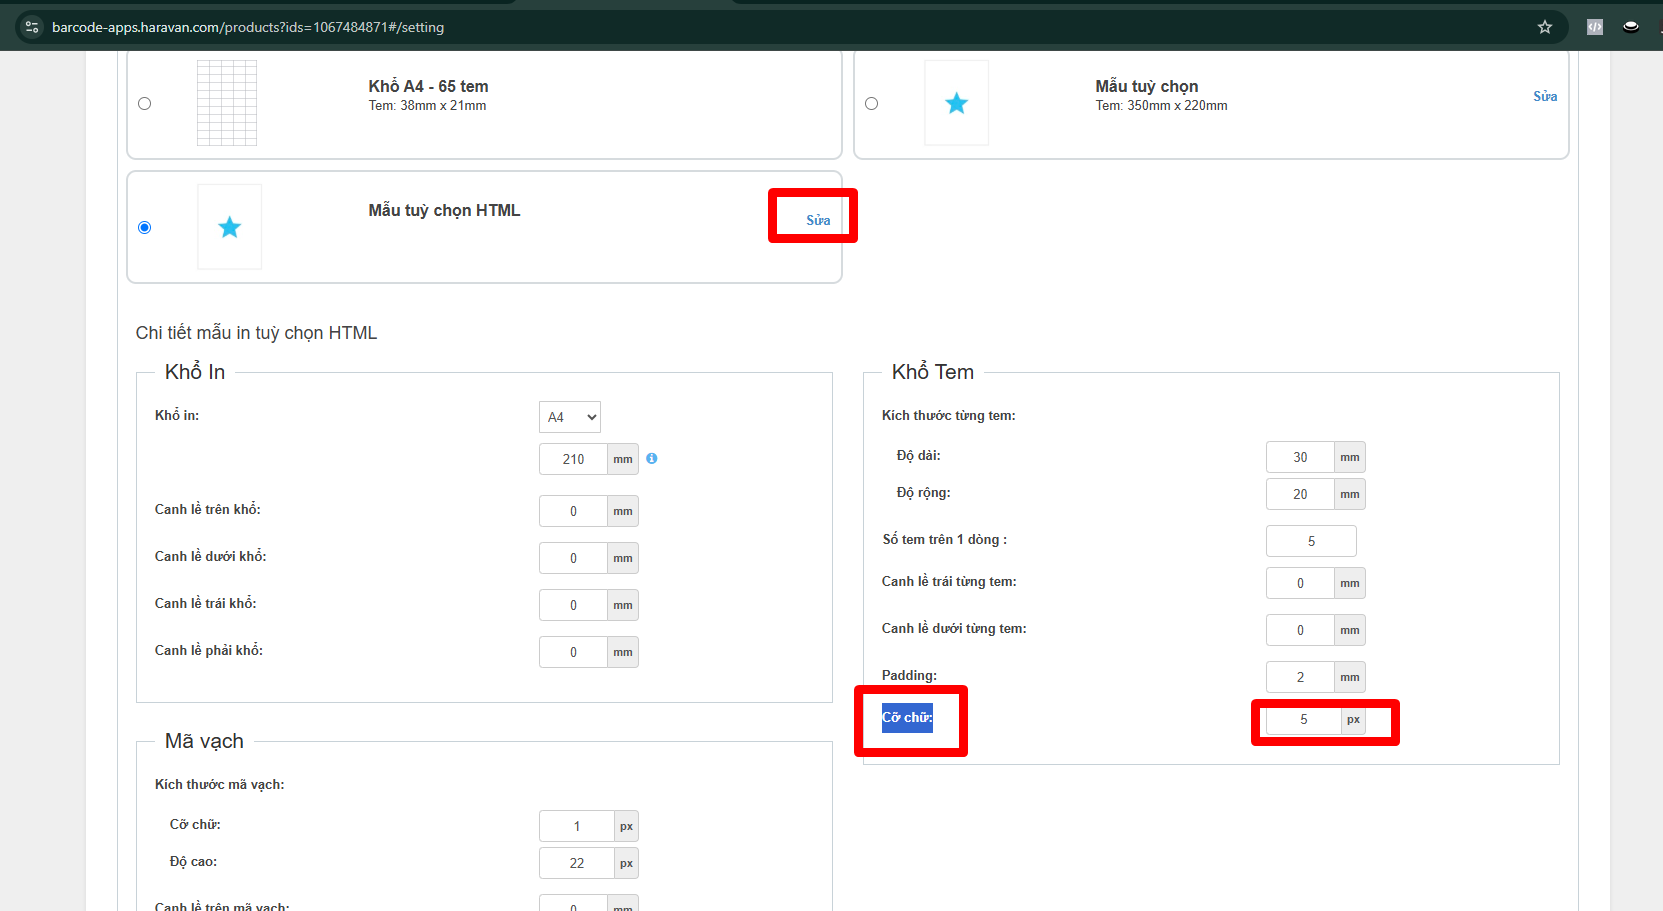The image size is (1663, 911).
Task: Click the Khổ Tem Cỡ chữ field showing 5
Action: coord(1303,720)
